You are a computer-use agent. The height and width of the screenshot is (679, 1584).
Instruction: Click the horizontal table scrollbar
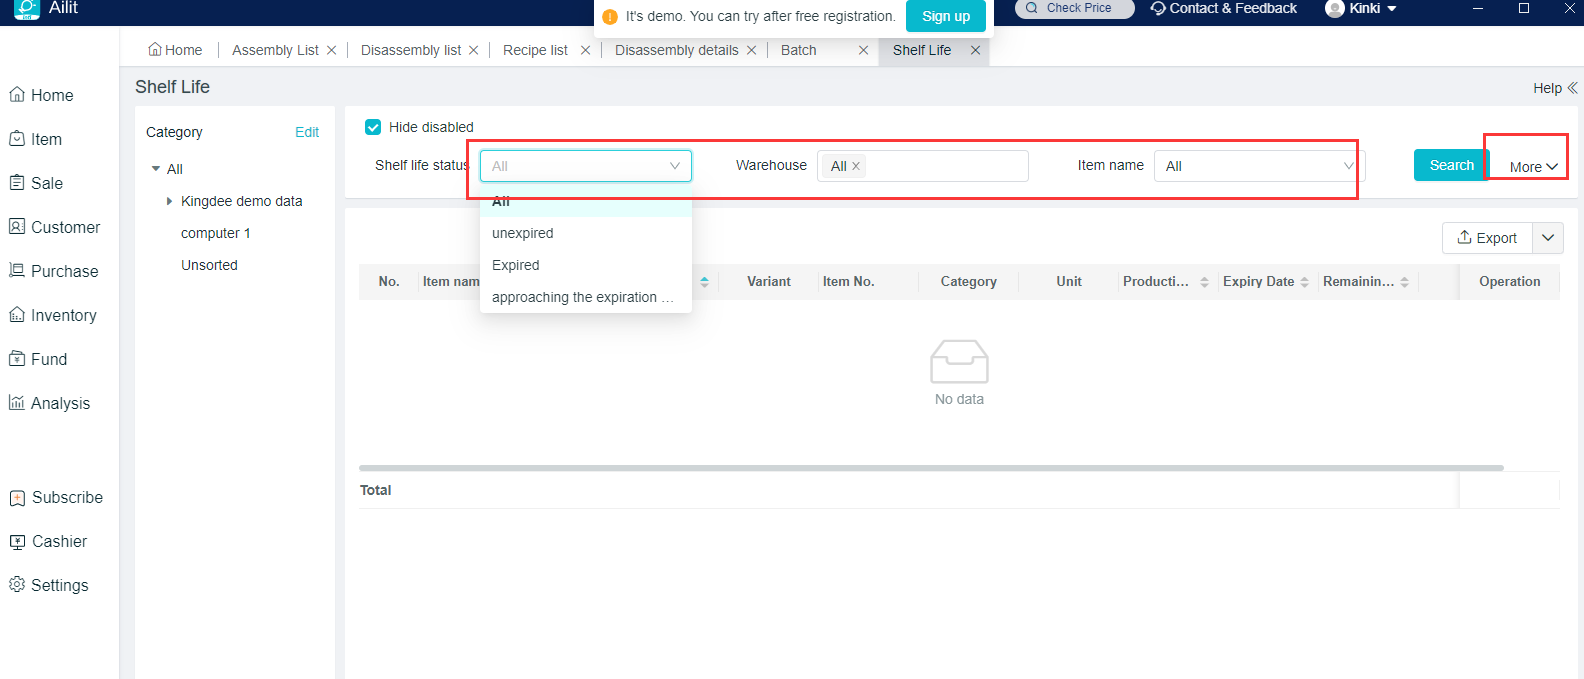click(x=930, y=467)
